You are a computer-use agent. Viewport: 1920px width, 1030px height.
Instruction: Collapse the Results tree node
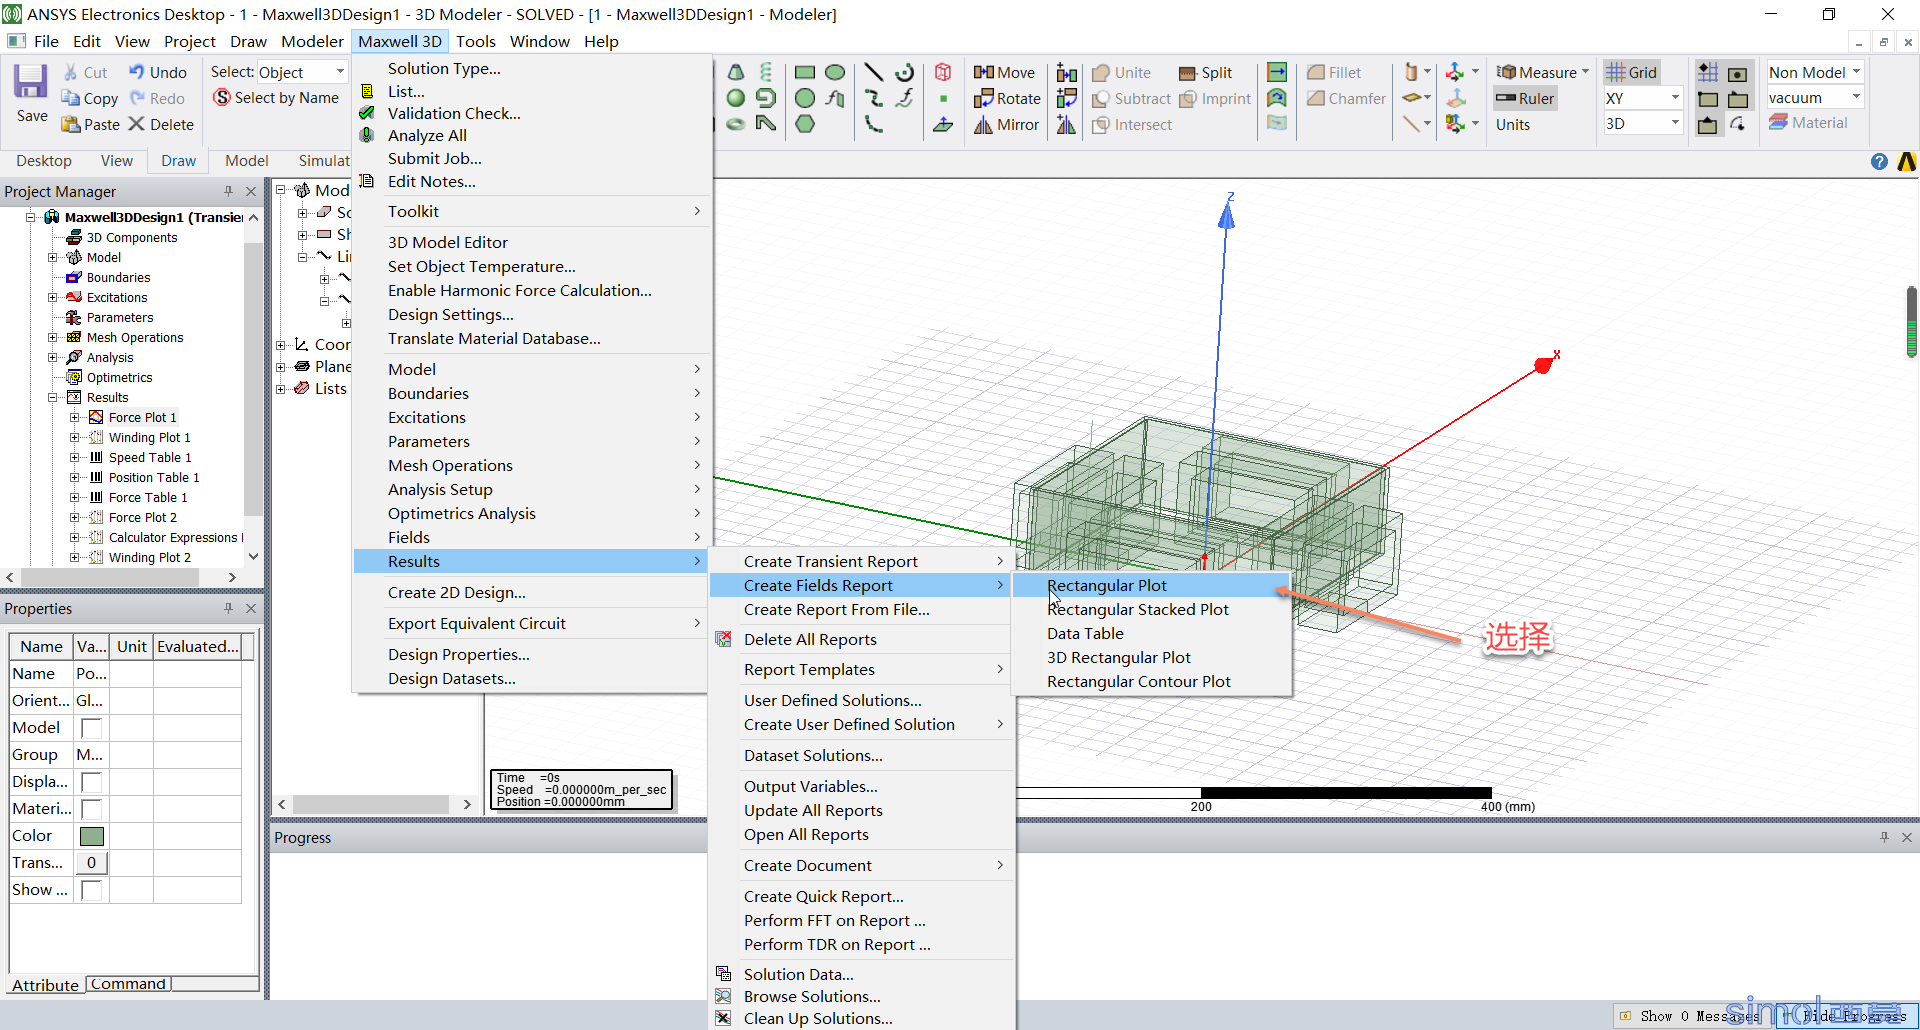(53, 398)
